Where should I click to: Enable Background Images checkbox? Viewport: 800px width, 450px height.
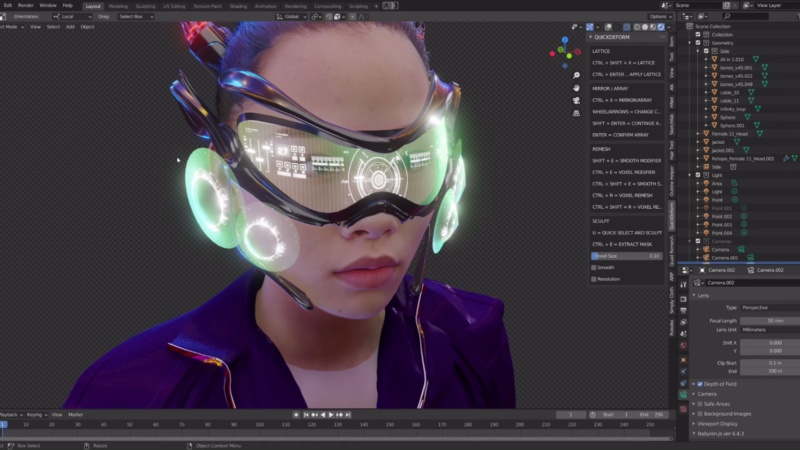point(700,414)
